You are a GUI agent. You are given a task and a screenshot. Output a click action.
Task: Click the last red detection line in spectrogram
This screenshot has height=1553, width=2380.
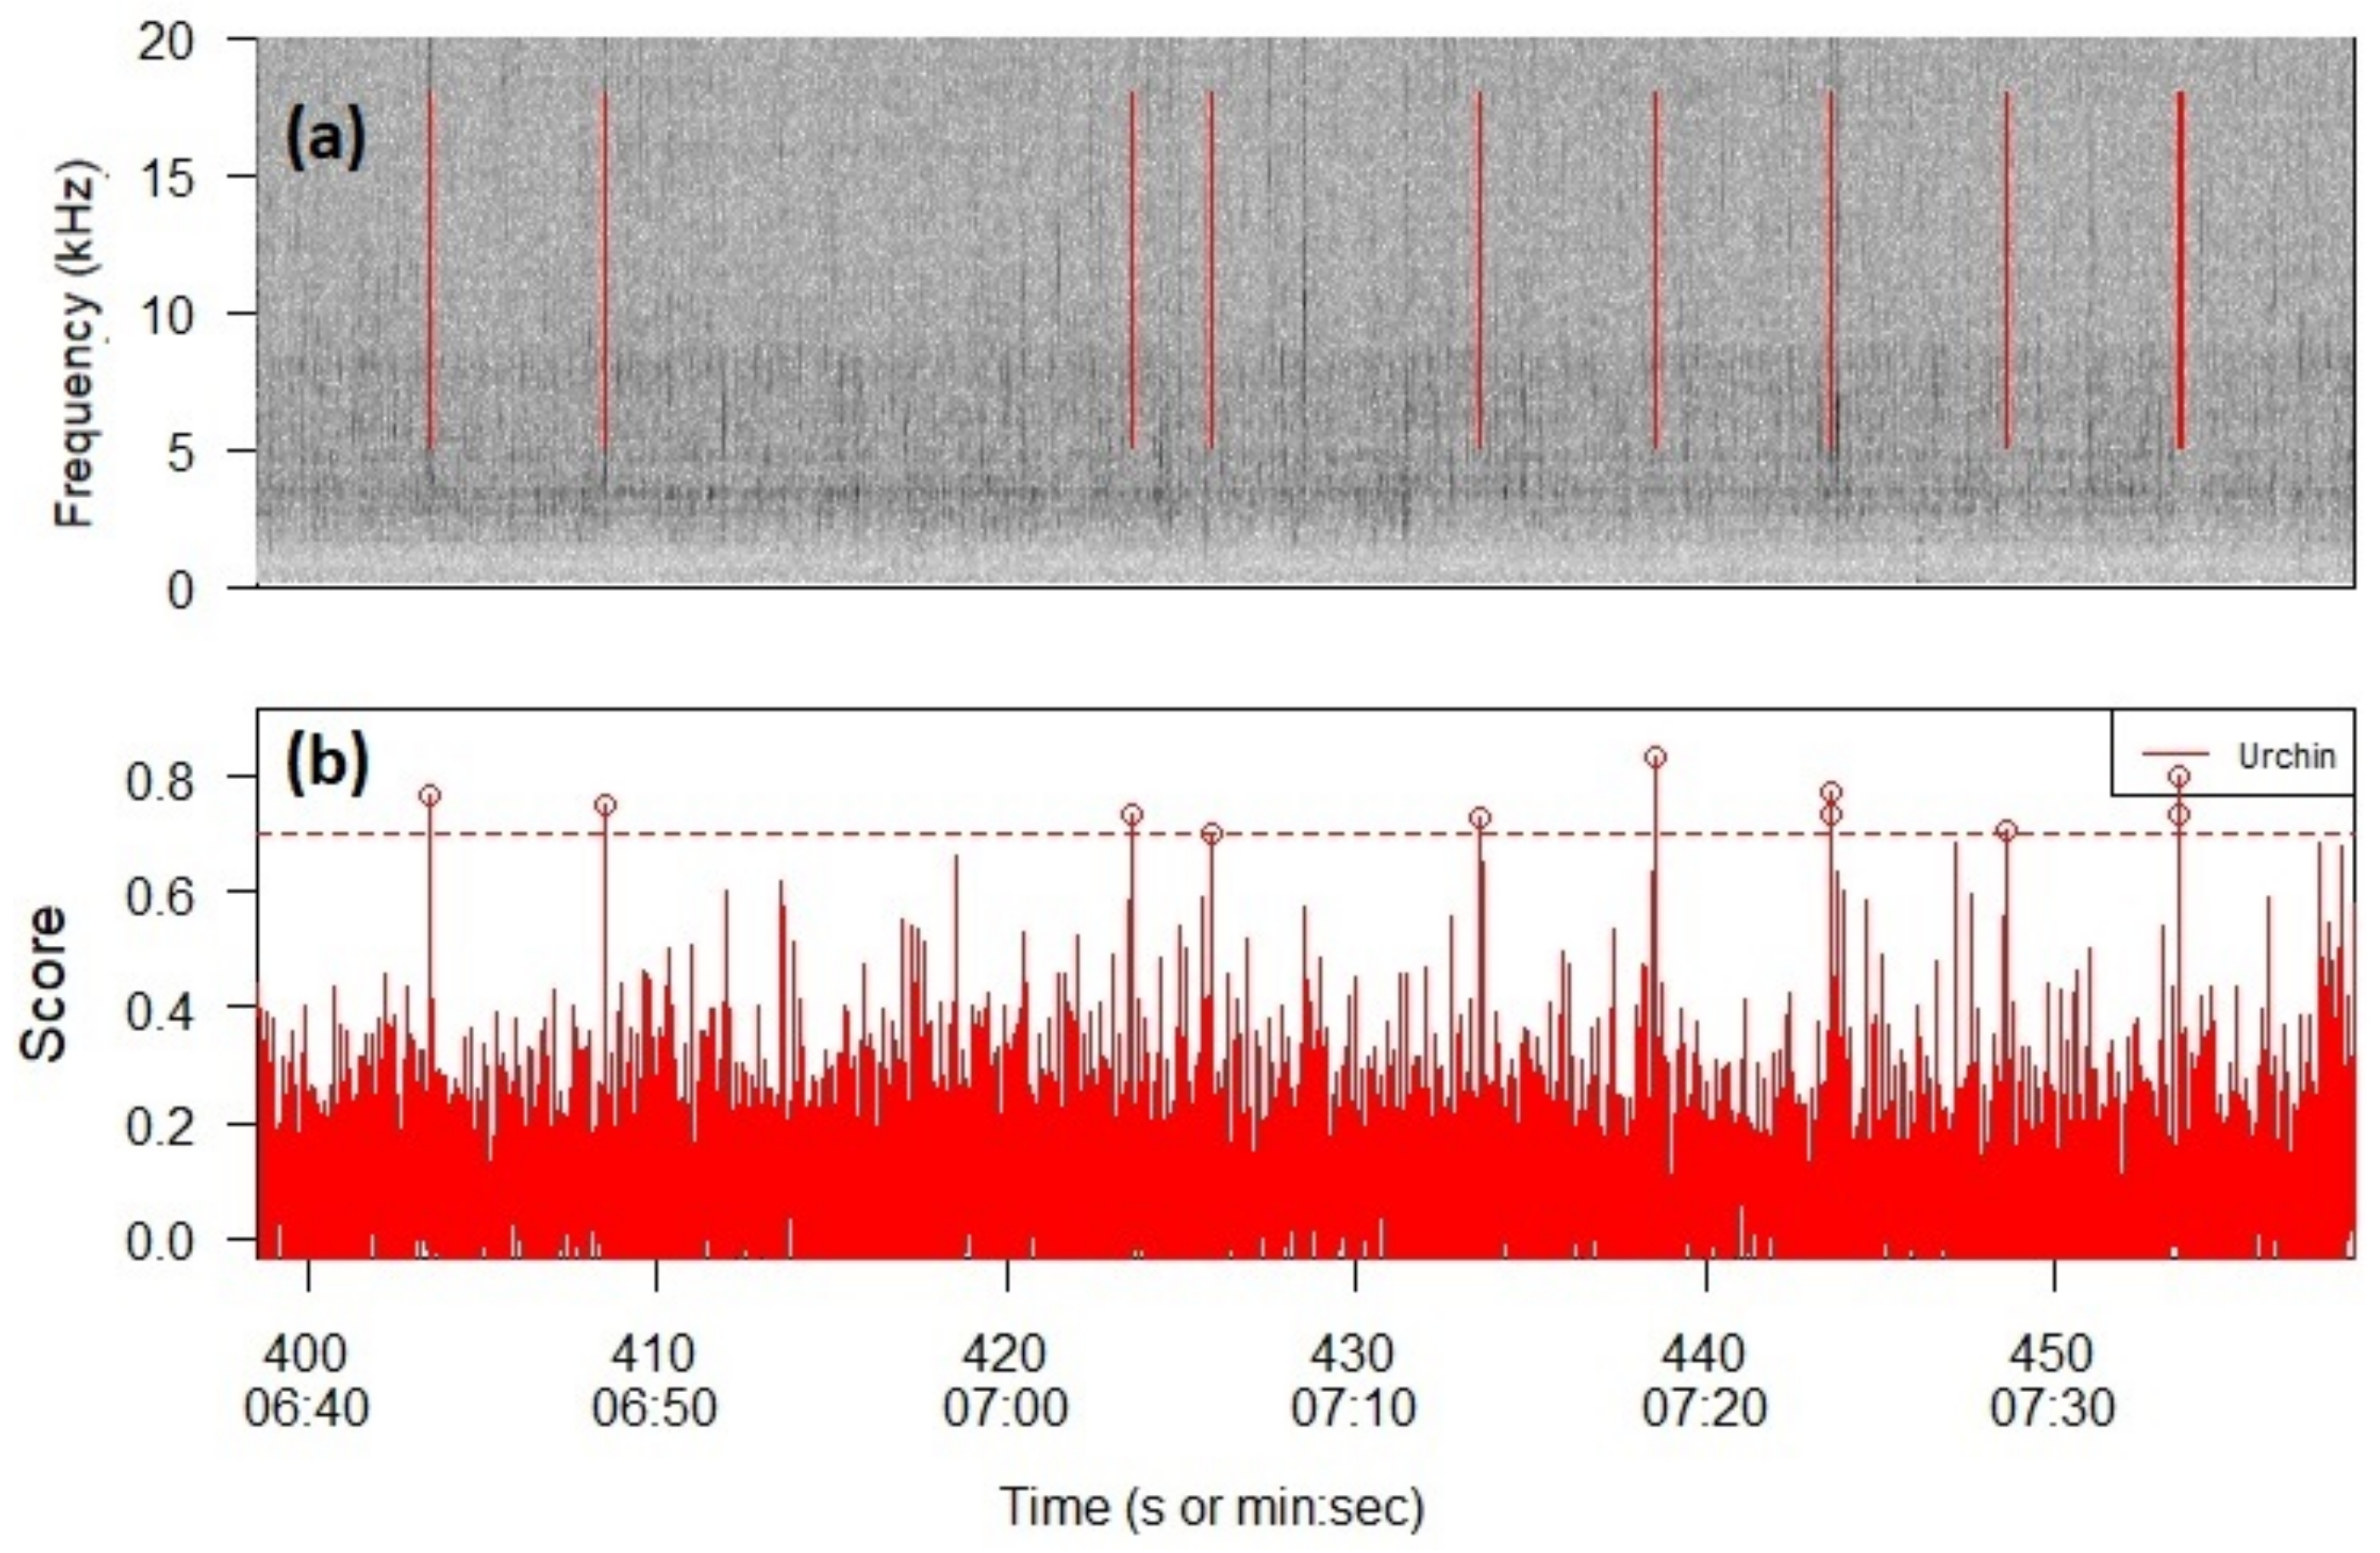point(2180,270)
